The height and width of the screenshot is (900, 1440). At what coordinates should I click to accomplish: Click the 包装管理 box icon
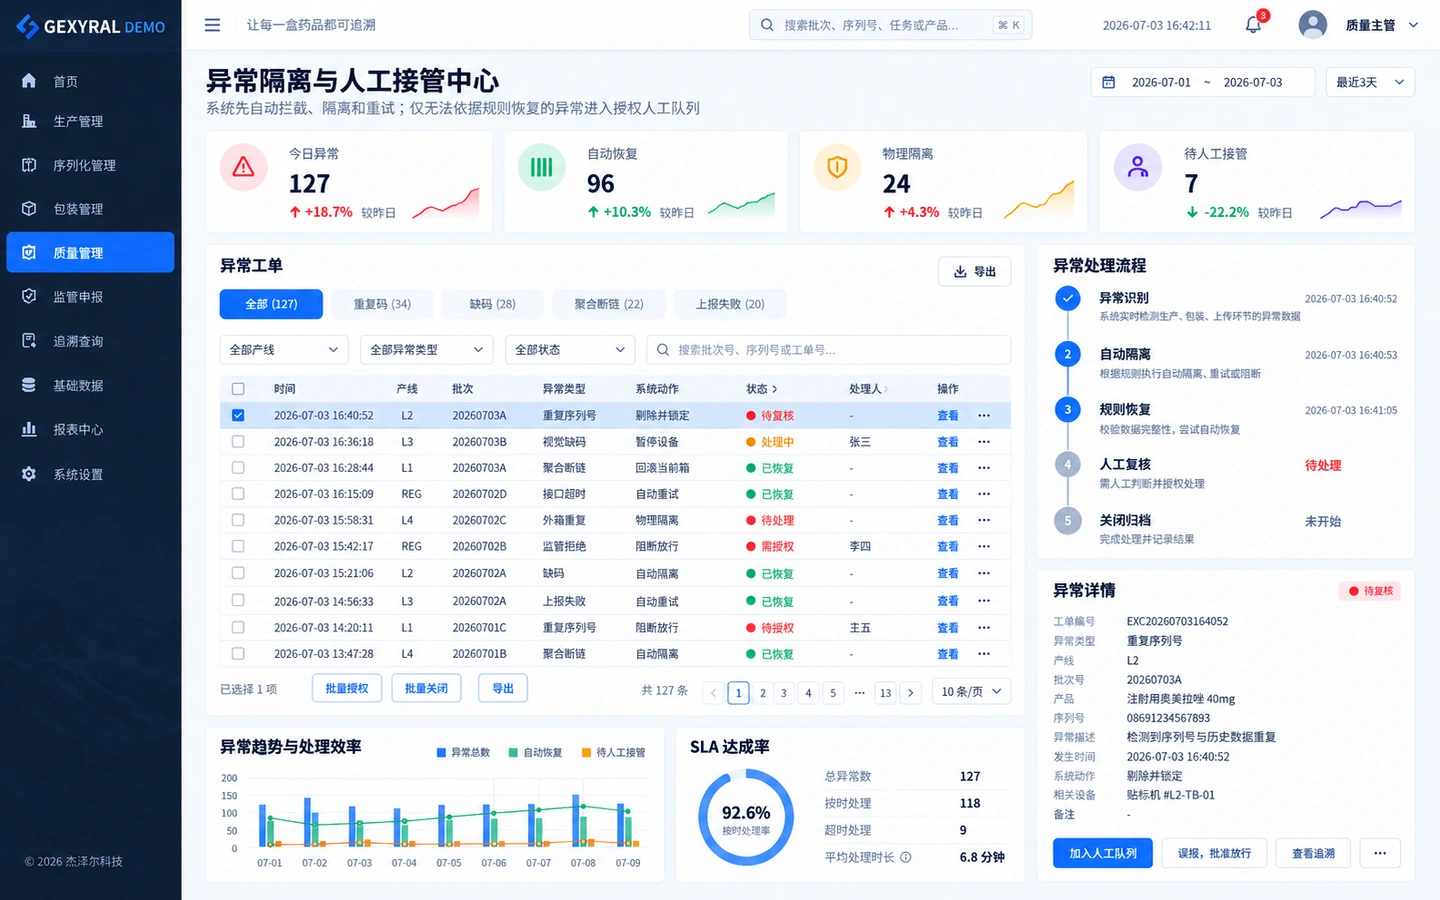[29, 209]
